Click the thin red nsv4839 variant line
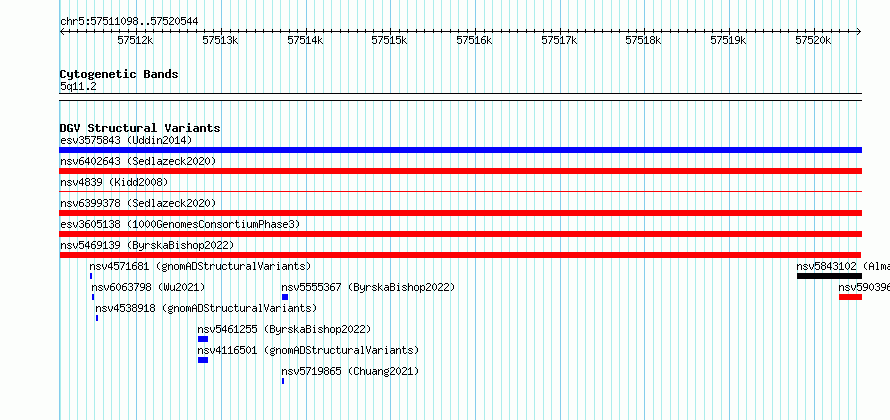This screenshot has height=420, width=890. point(460,192)
